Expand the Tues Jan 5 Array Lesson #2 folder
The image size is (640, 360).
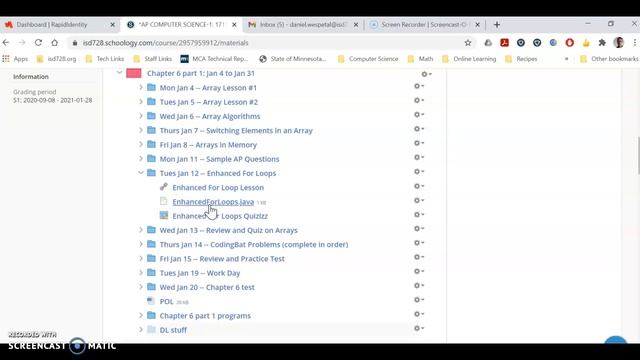coord(141,102)
